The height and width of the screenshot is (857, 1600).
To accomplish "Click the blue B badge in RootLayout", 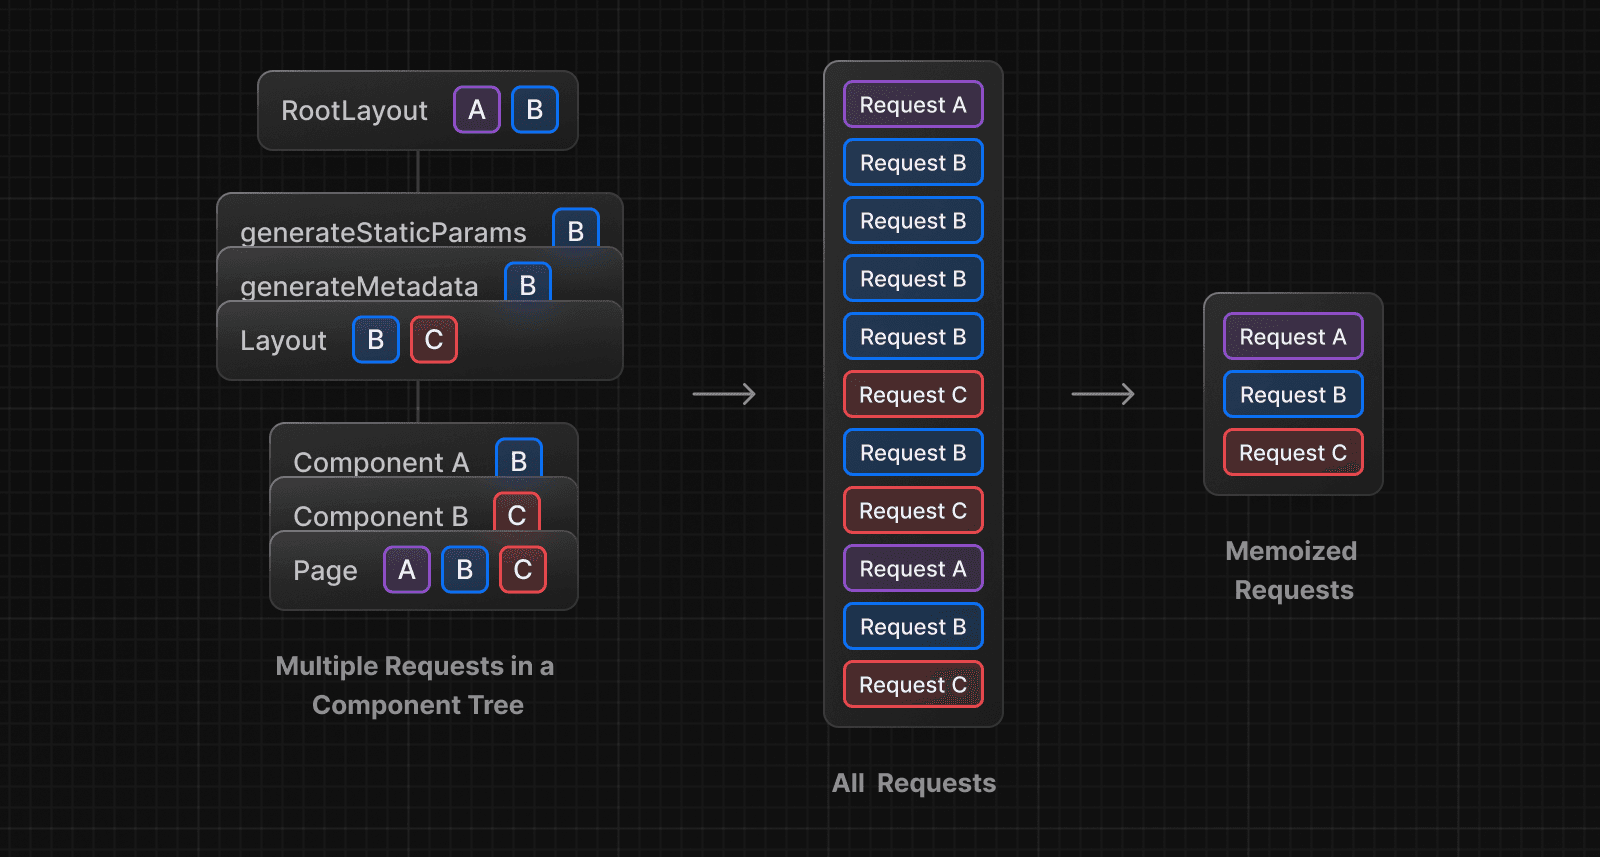I will click(x=534, y=110).
